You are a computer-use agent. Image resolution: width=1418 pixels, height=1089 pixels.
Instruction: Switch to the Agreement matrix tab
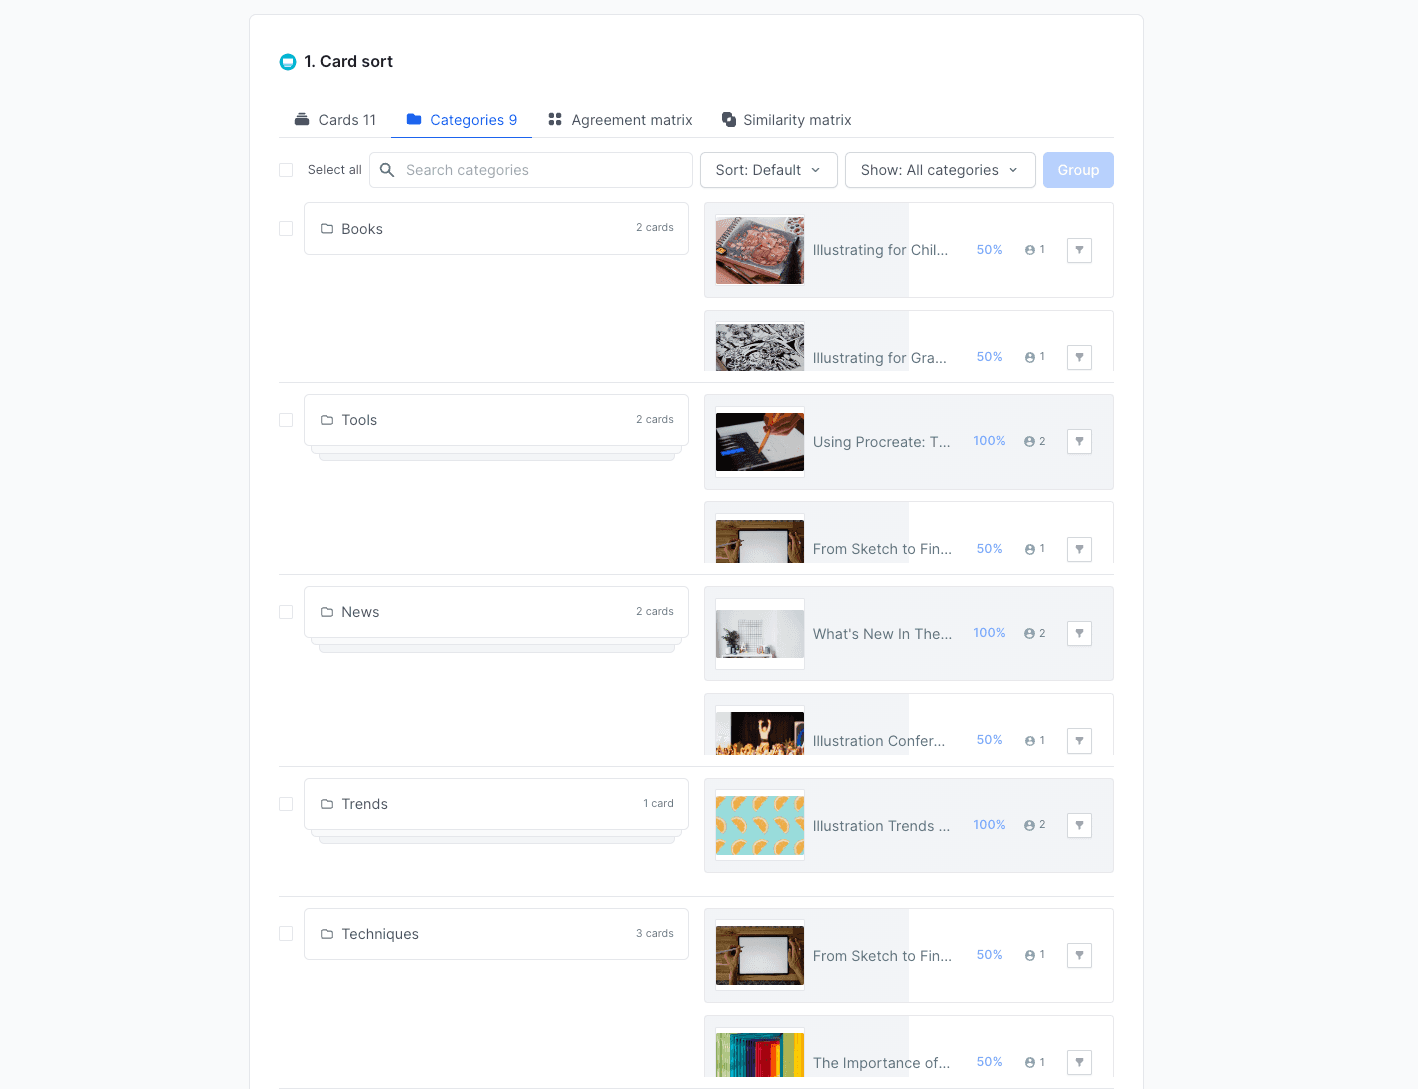[620, 120]
